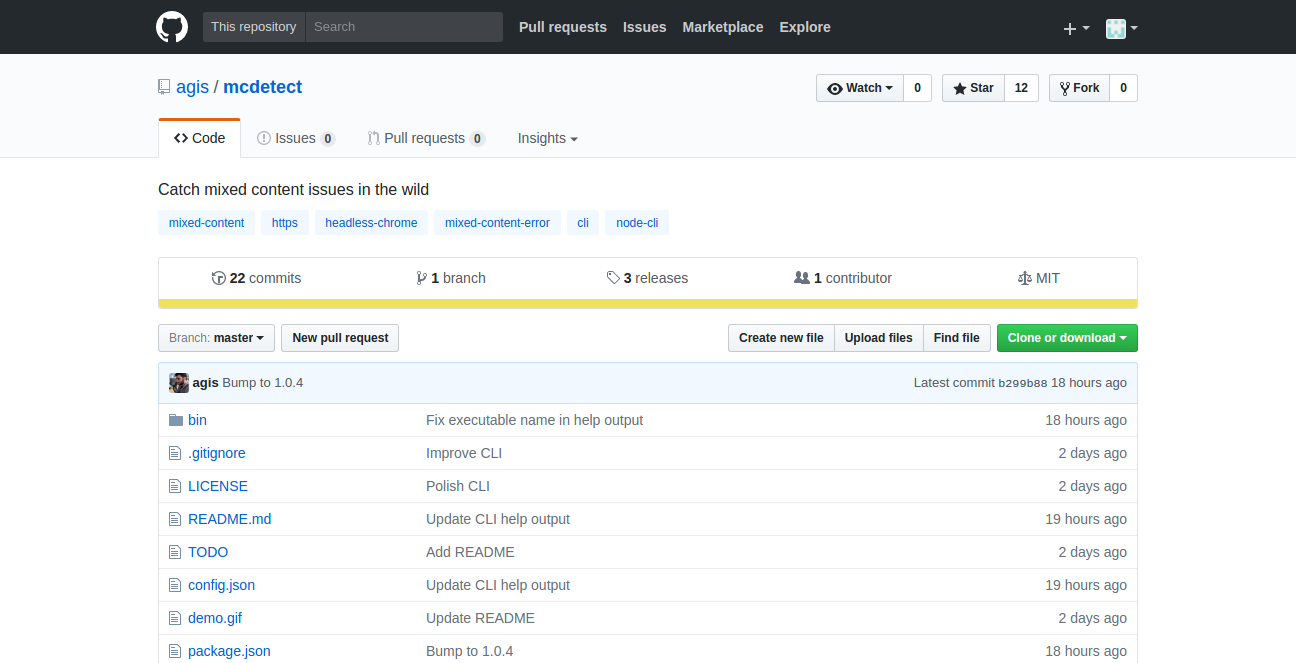The width and height of the screenshot is (1296, 663).
Task: Focus the Search input field
Action: click(x=404, y=27)
